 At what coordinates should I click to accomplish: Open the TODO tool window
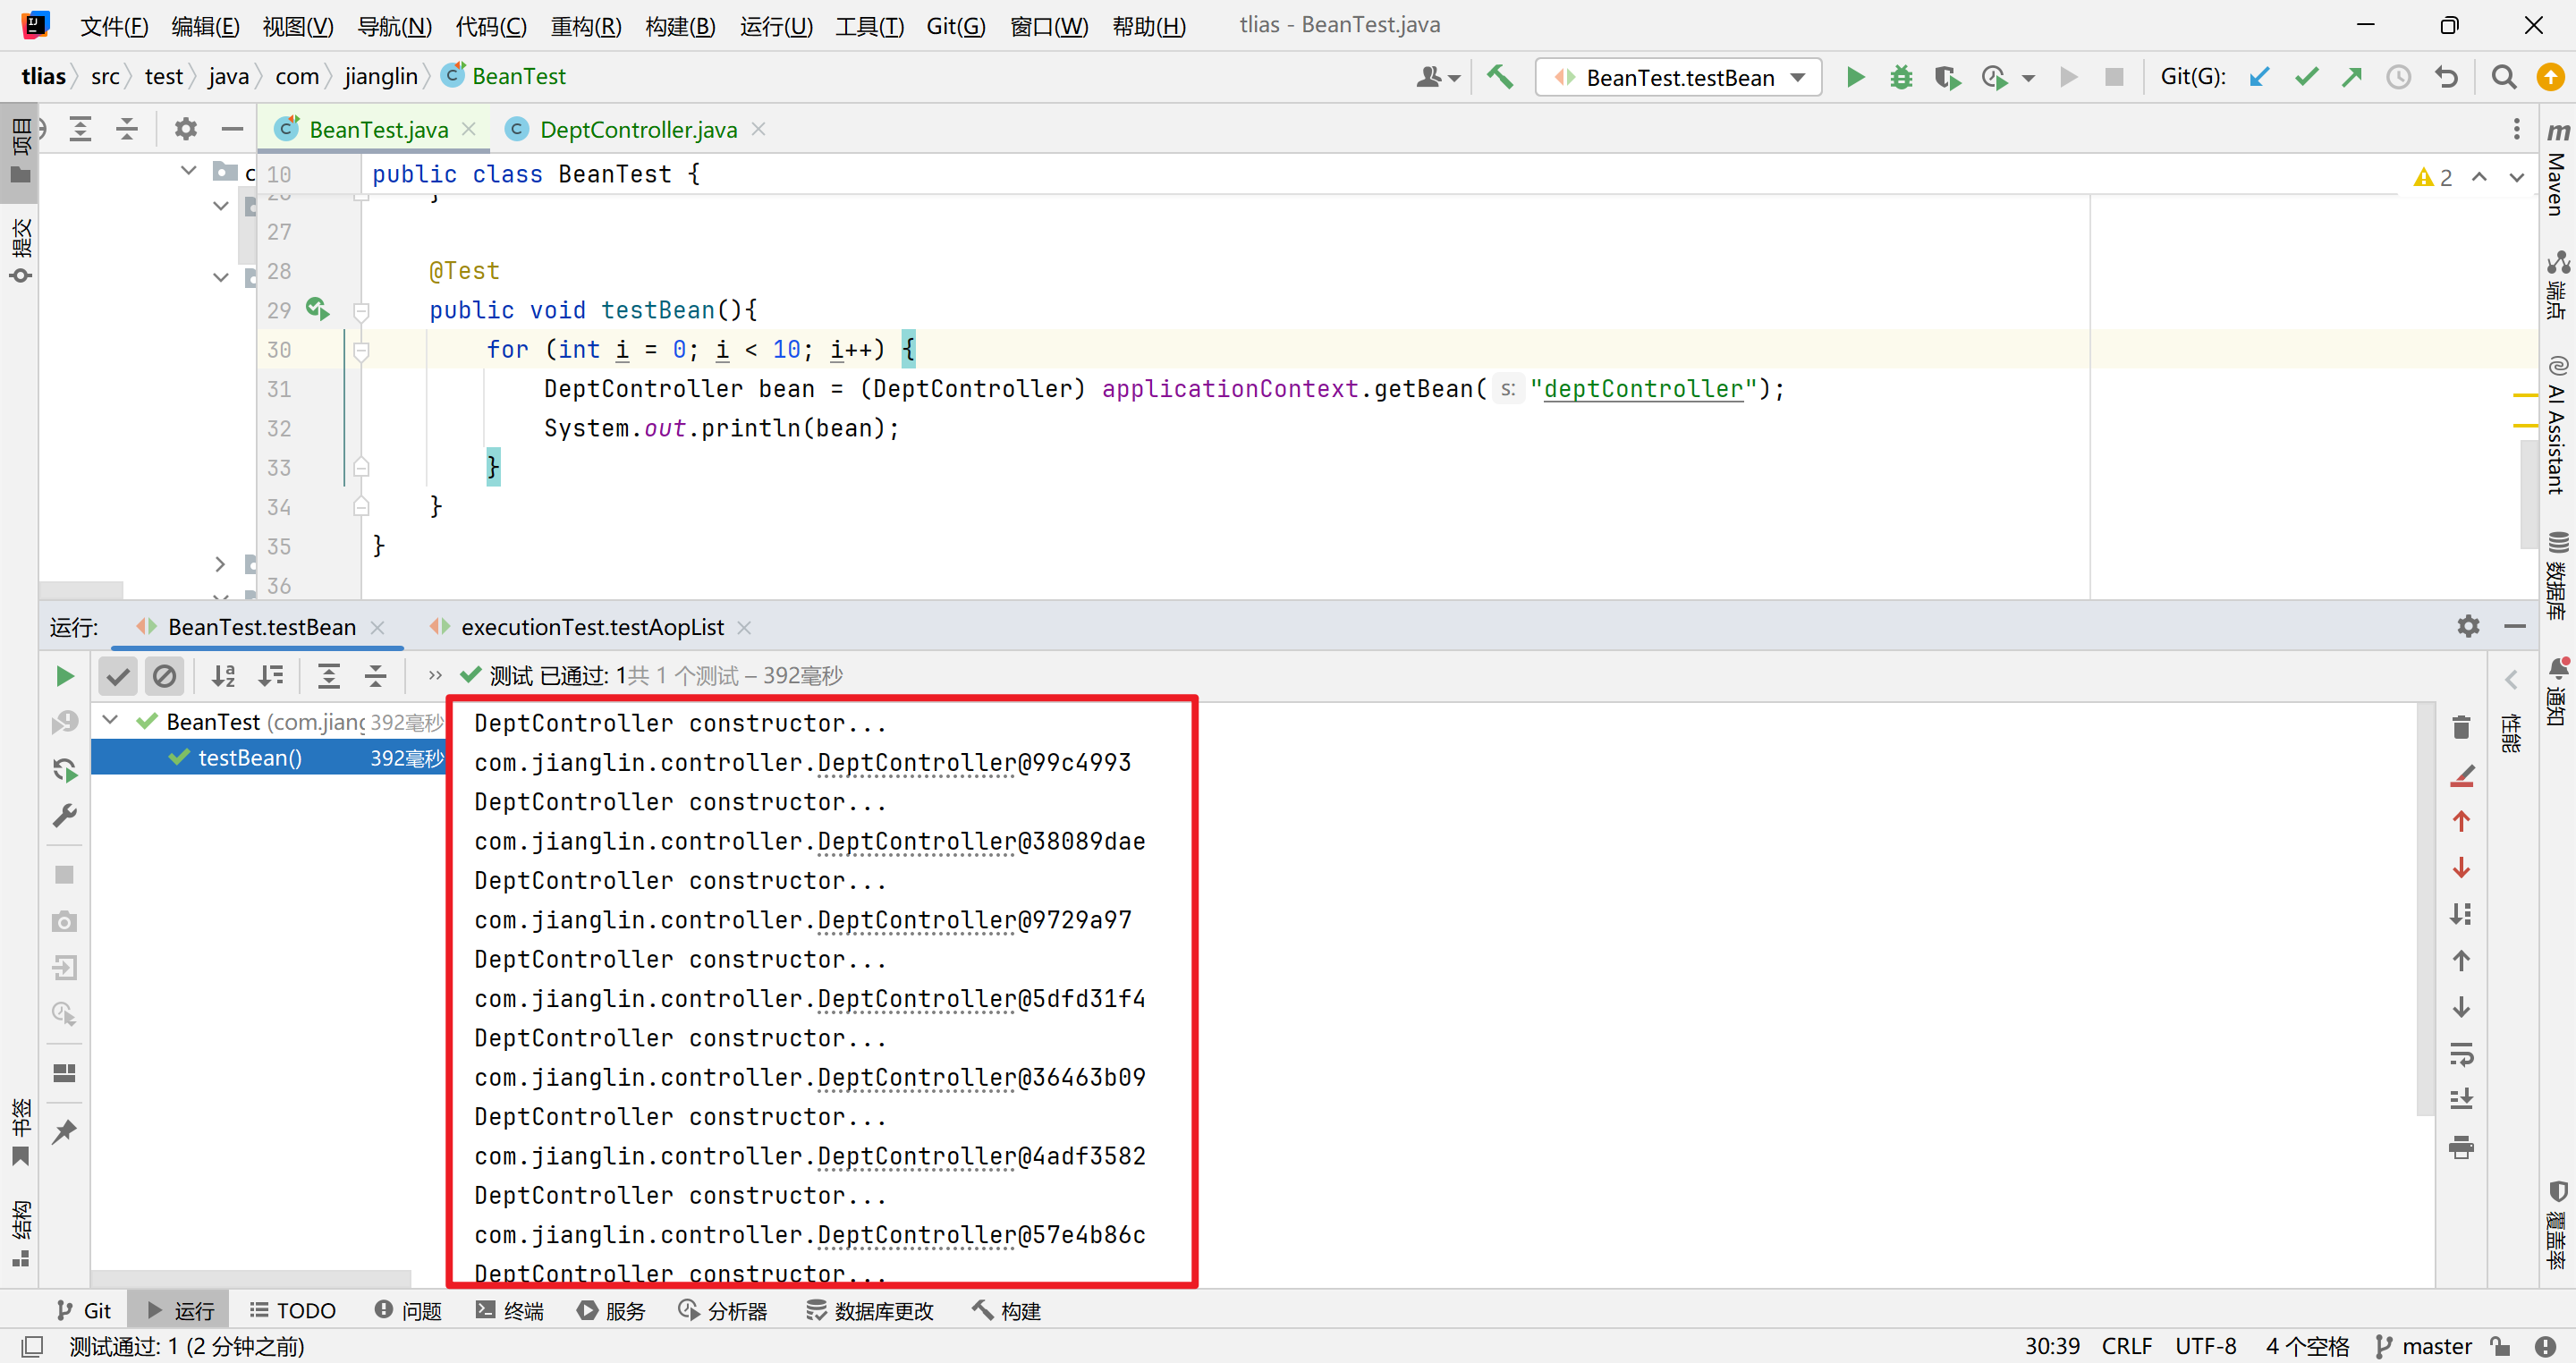click(x=293, y=1310)
